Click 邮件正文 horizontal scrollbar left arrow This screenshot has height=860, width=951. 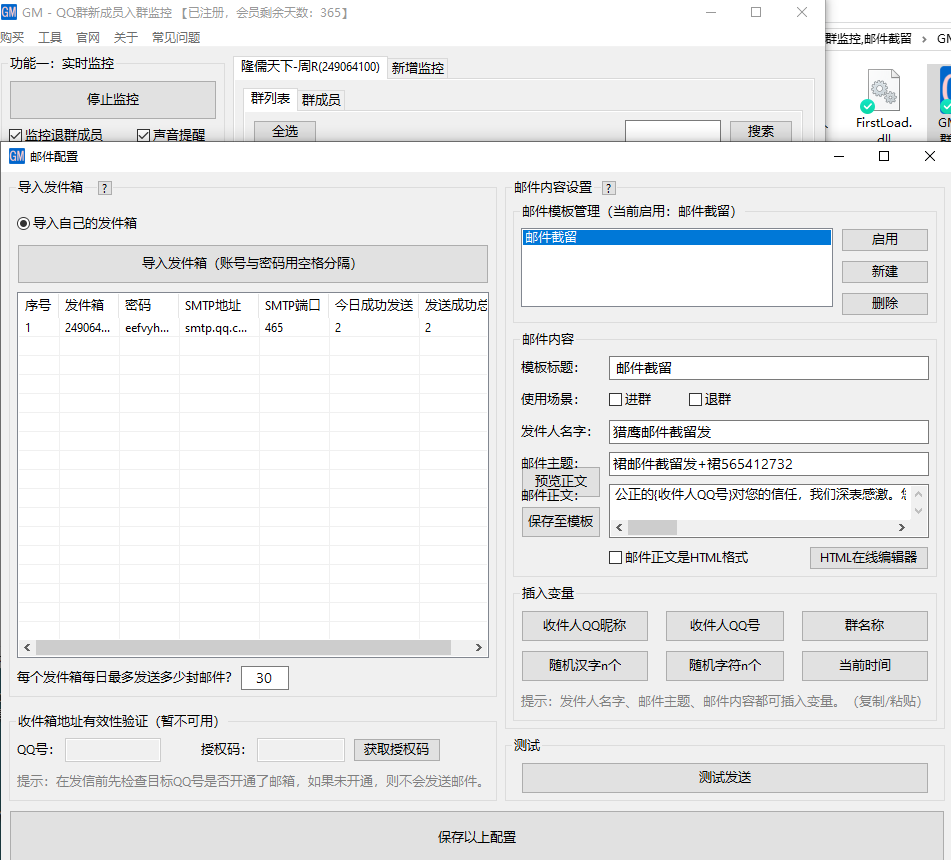[619, 528]
